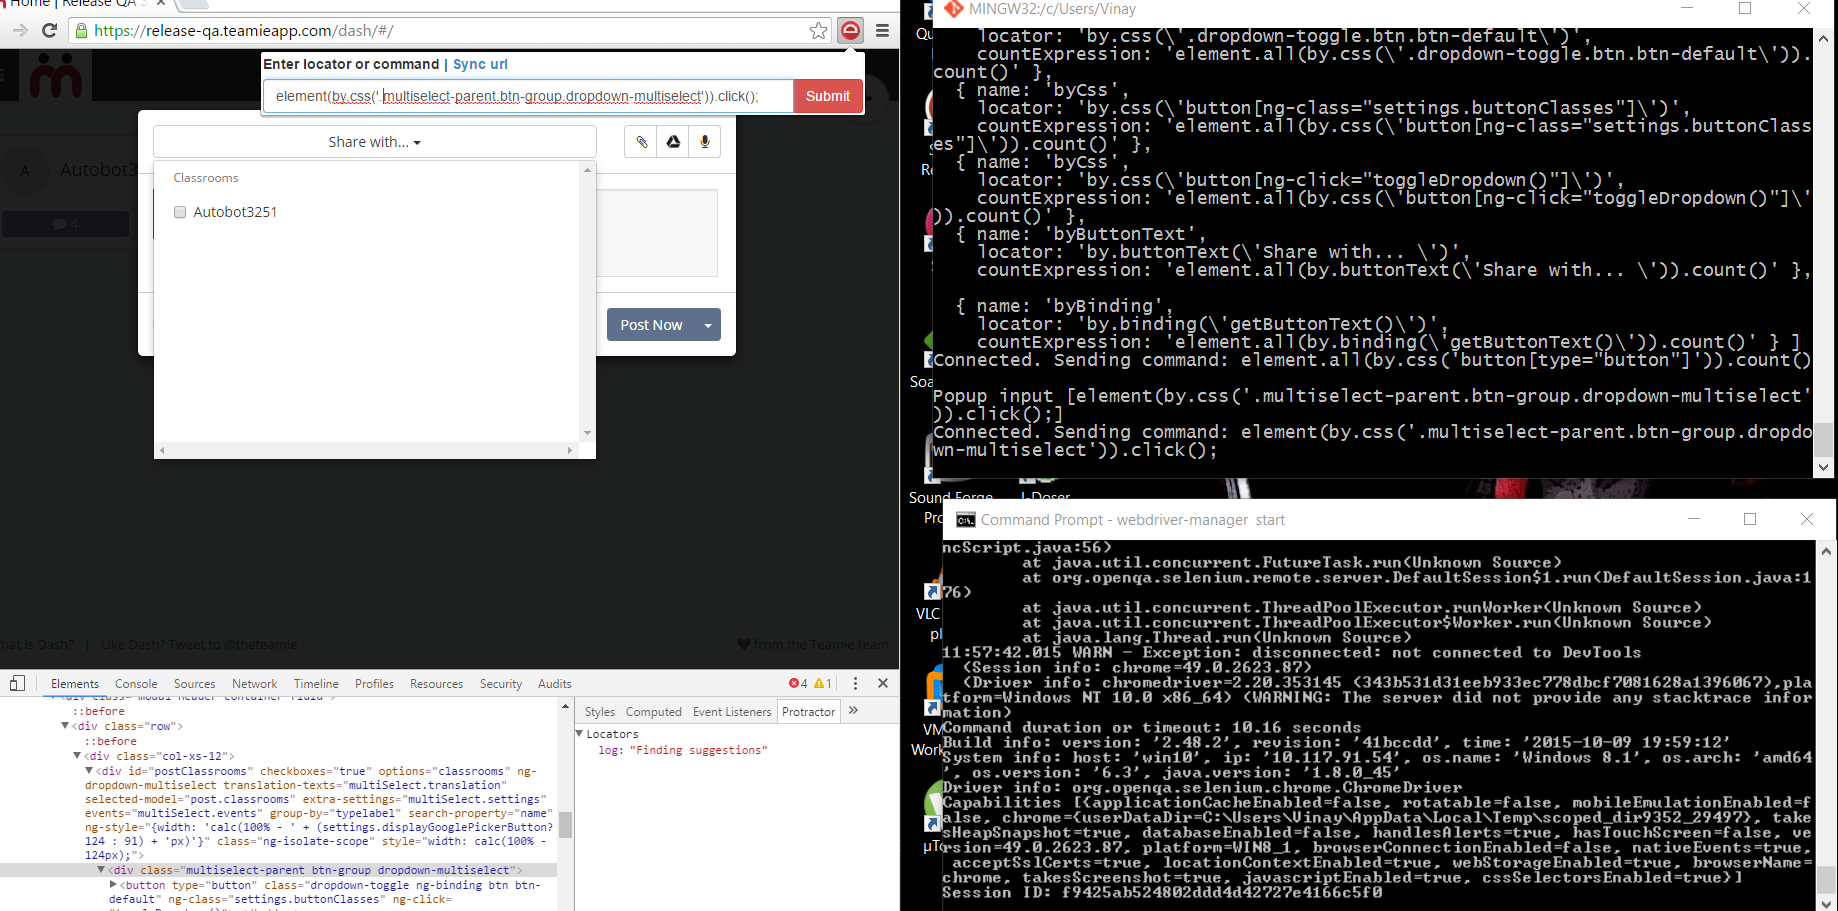The height and width of the screenshot is (911, 1838).
Task: Click Command Prompt window title icon
Action: click(x=965, y=520)
